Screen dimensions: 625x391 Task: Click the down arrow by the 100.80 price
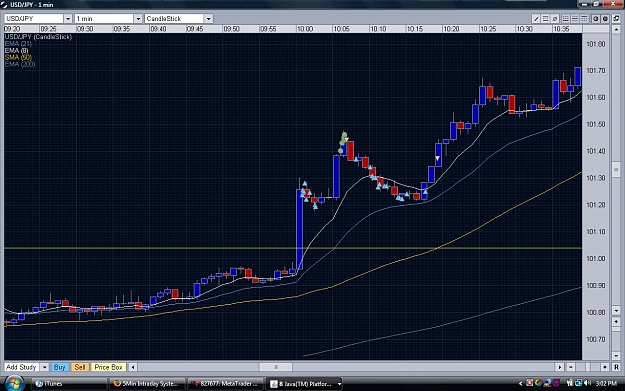616,310
